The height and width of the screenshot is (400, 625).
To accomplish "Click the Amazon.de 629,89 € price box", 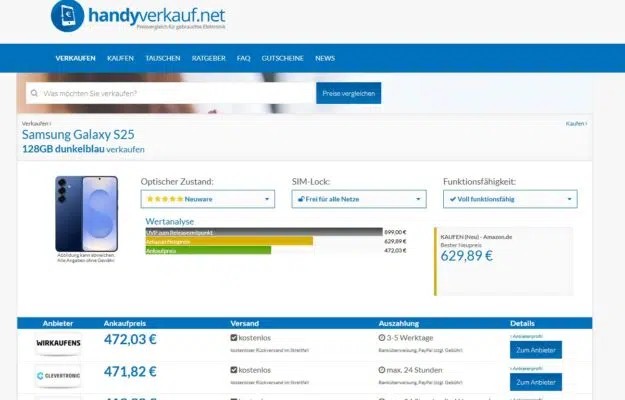I will coord(504,261).
